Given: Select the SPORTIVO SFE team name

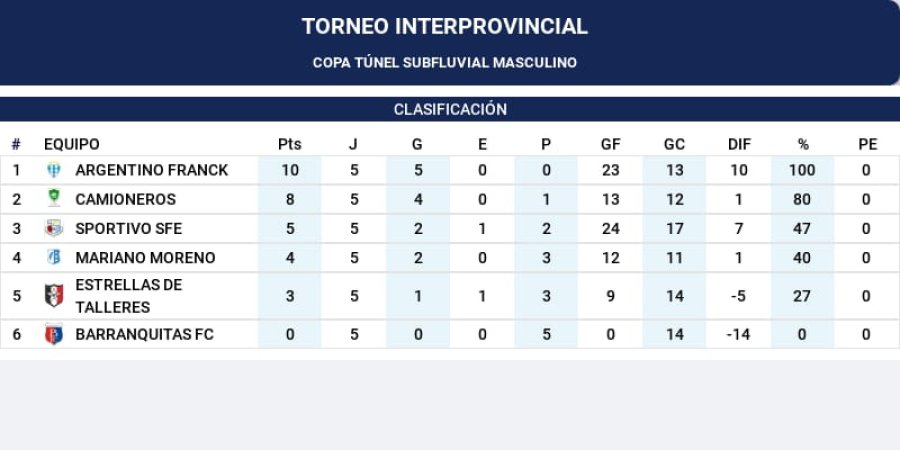Looking at the screenshot, I should 129,228.
